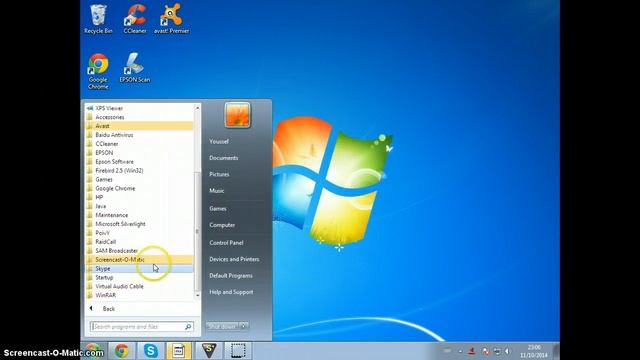Open the Recycle Bin desktop icon
The height and width of the screenshot is (360, 640).
98,19
